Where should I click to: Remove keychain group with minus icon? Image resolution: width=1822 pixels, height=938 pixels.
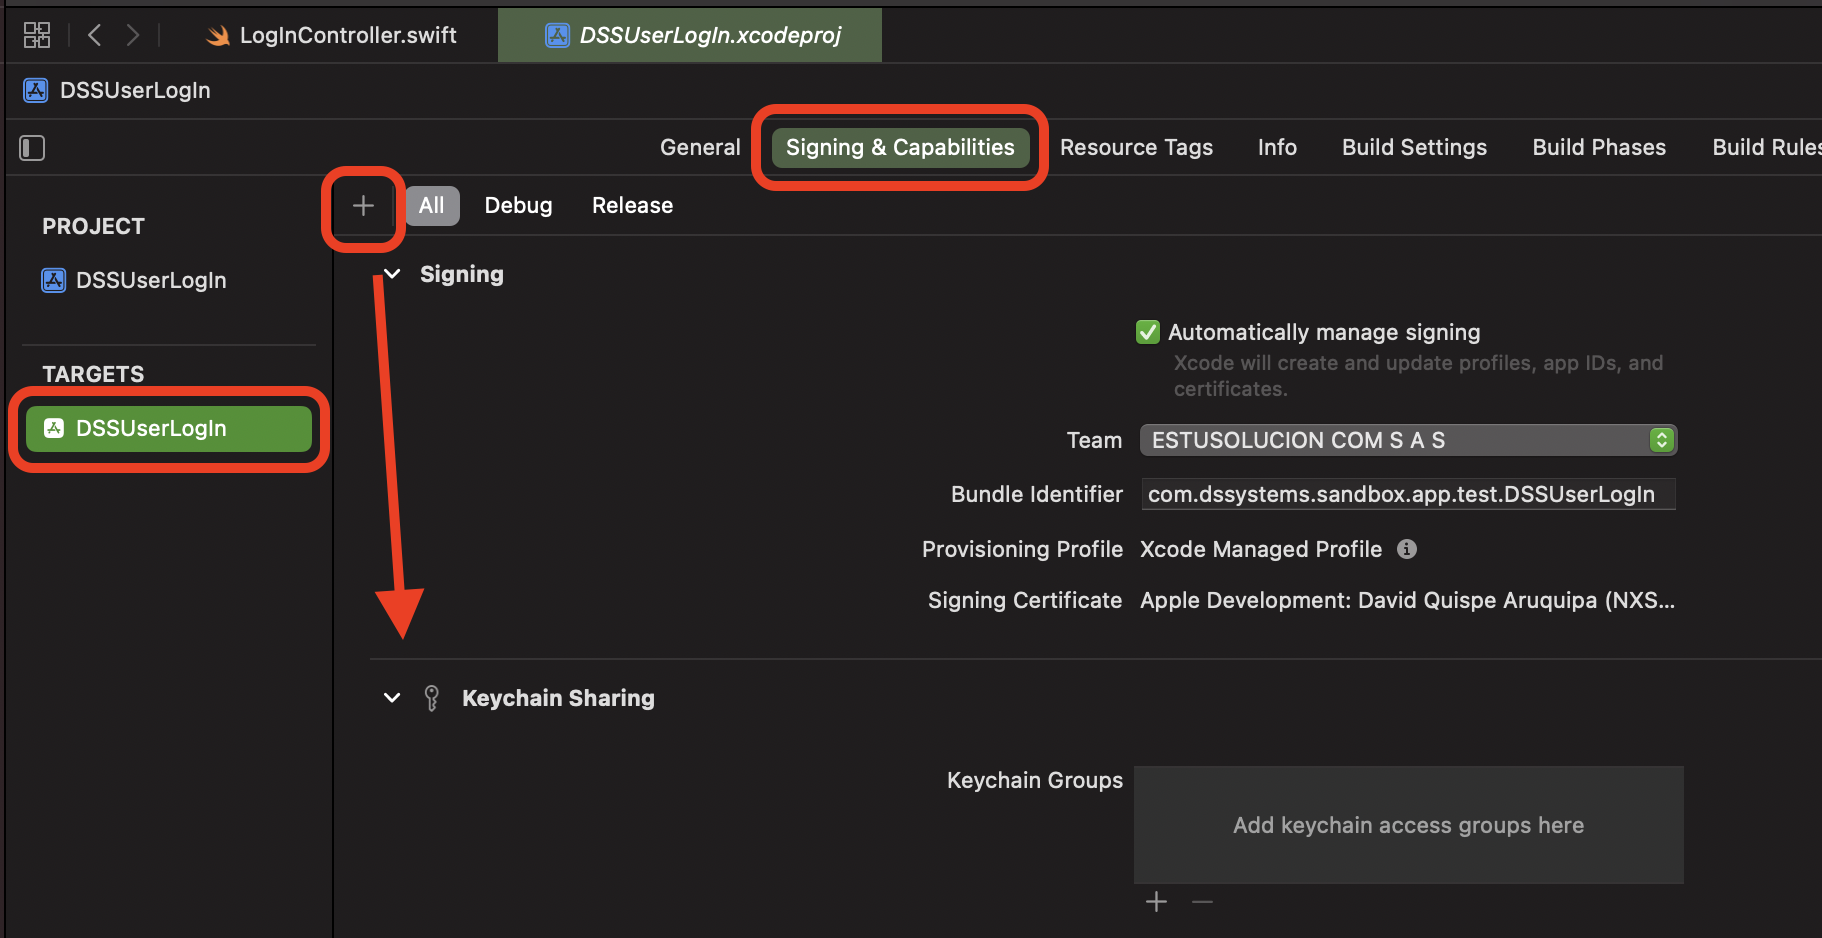click(x=1202, y=902)
